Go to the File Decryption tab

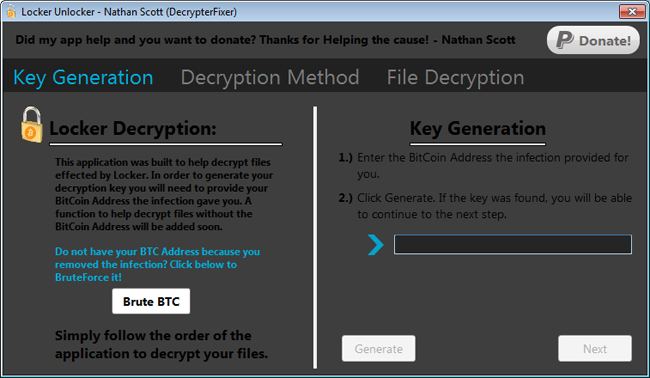455,78
